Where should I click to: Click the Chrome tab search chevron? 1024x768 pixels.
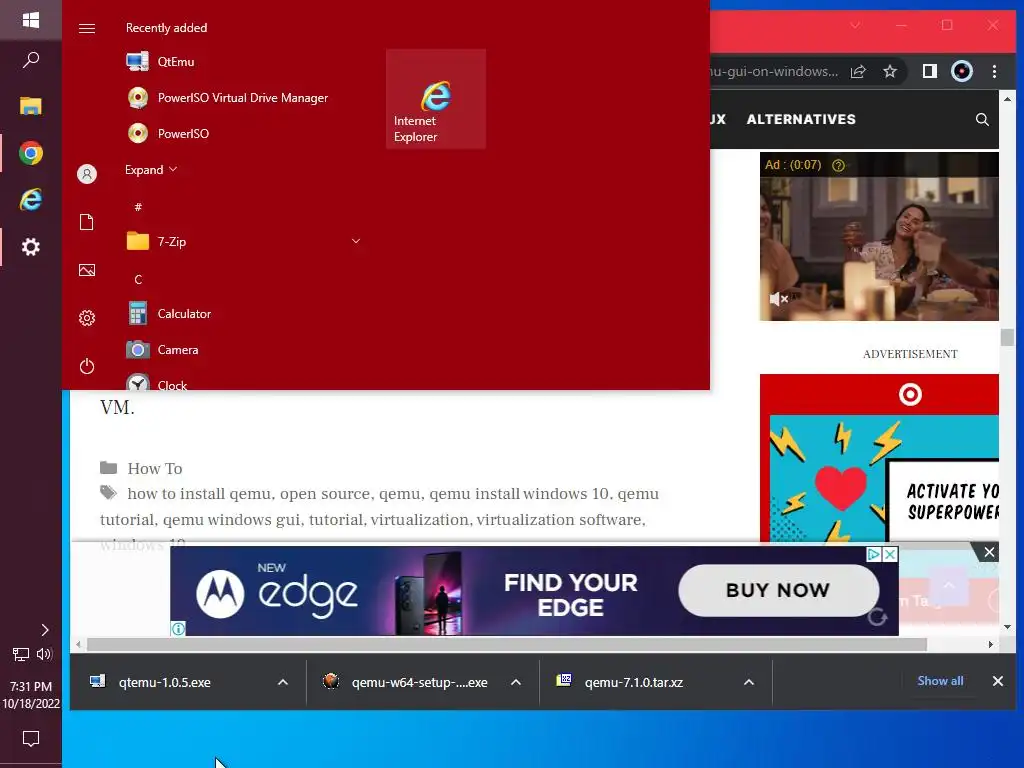tap(855, 25)
